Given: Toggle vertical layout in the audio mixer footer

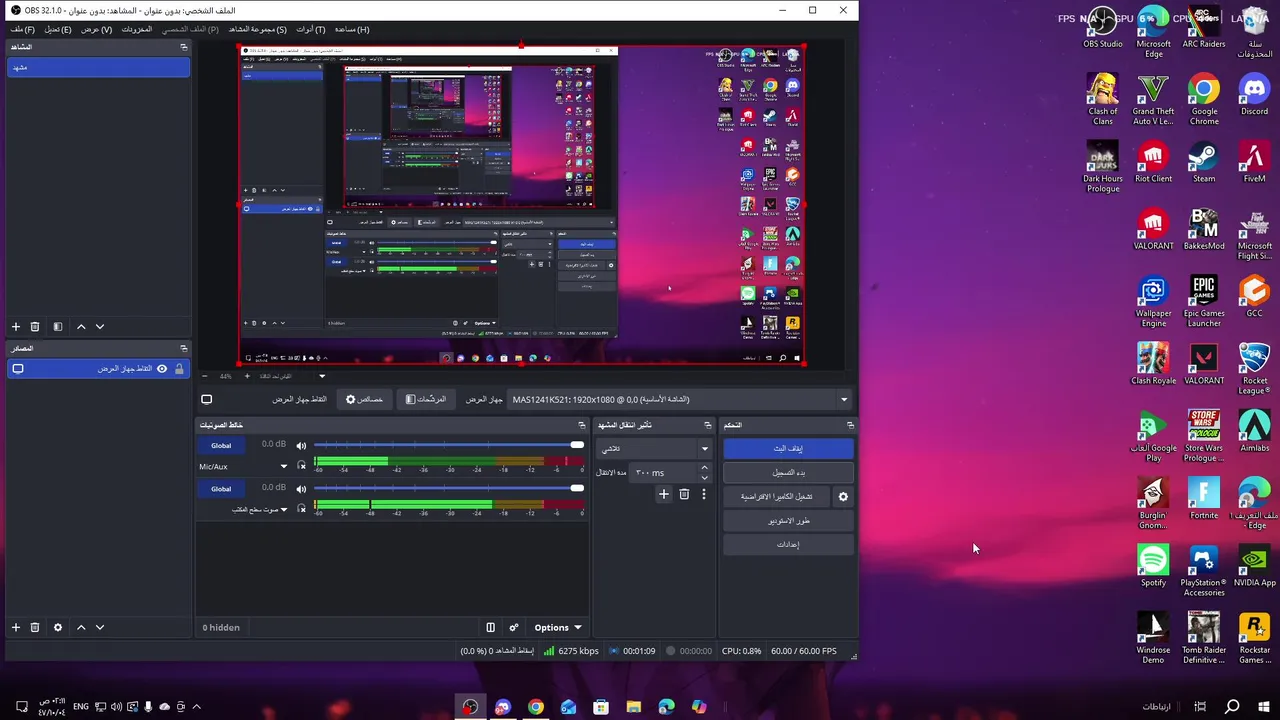Looking at the screenshot, I should [x=490, y=627].
